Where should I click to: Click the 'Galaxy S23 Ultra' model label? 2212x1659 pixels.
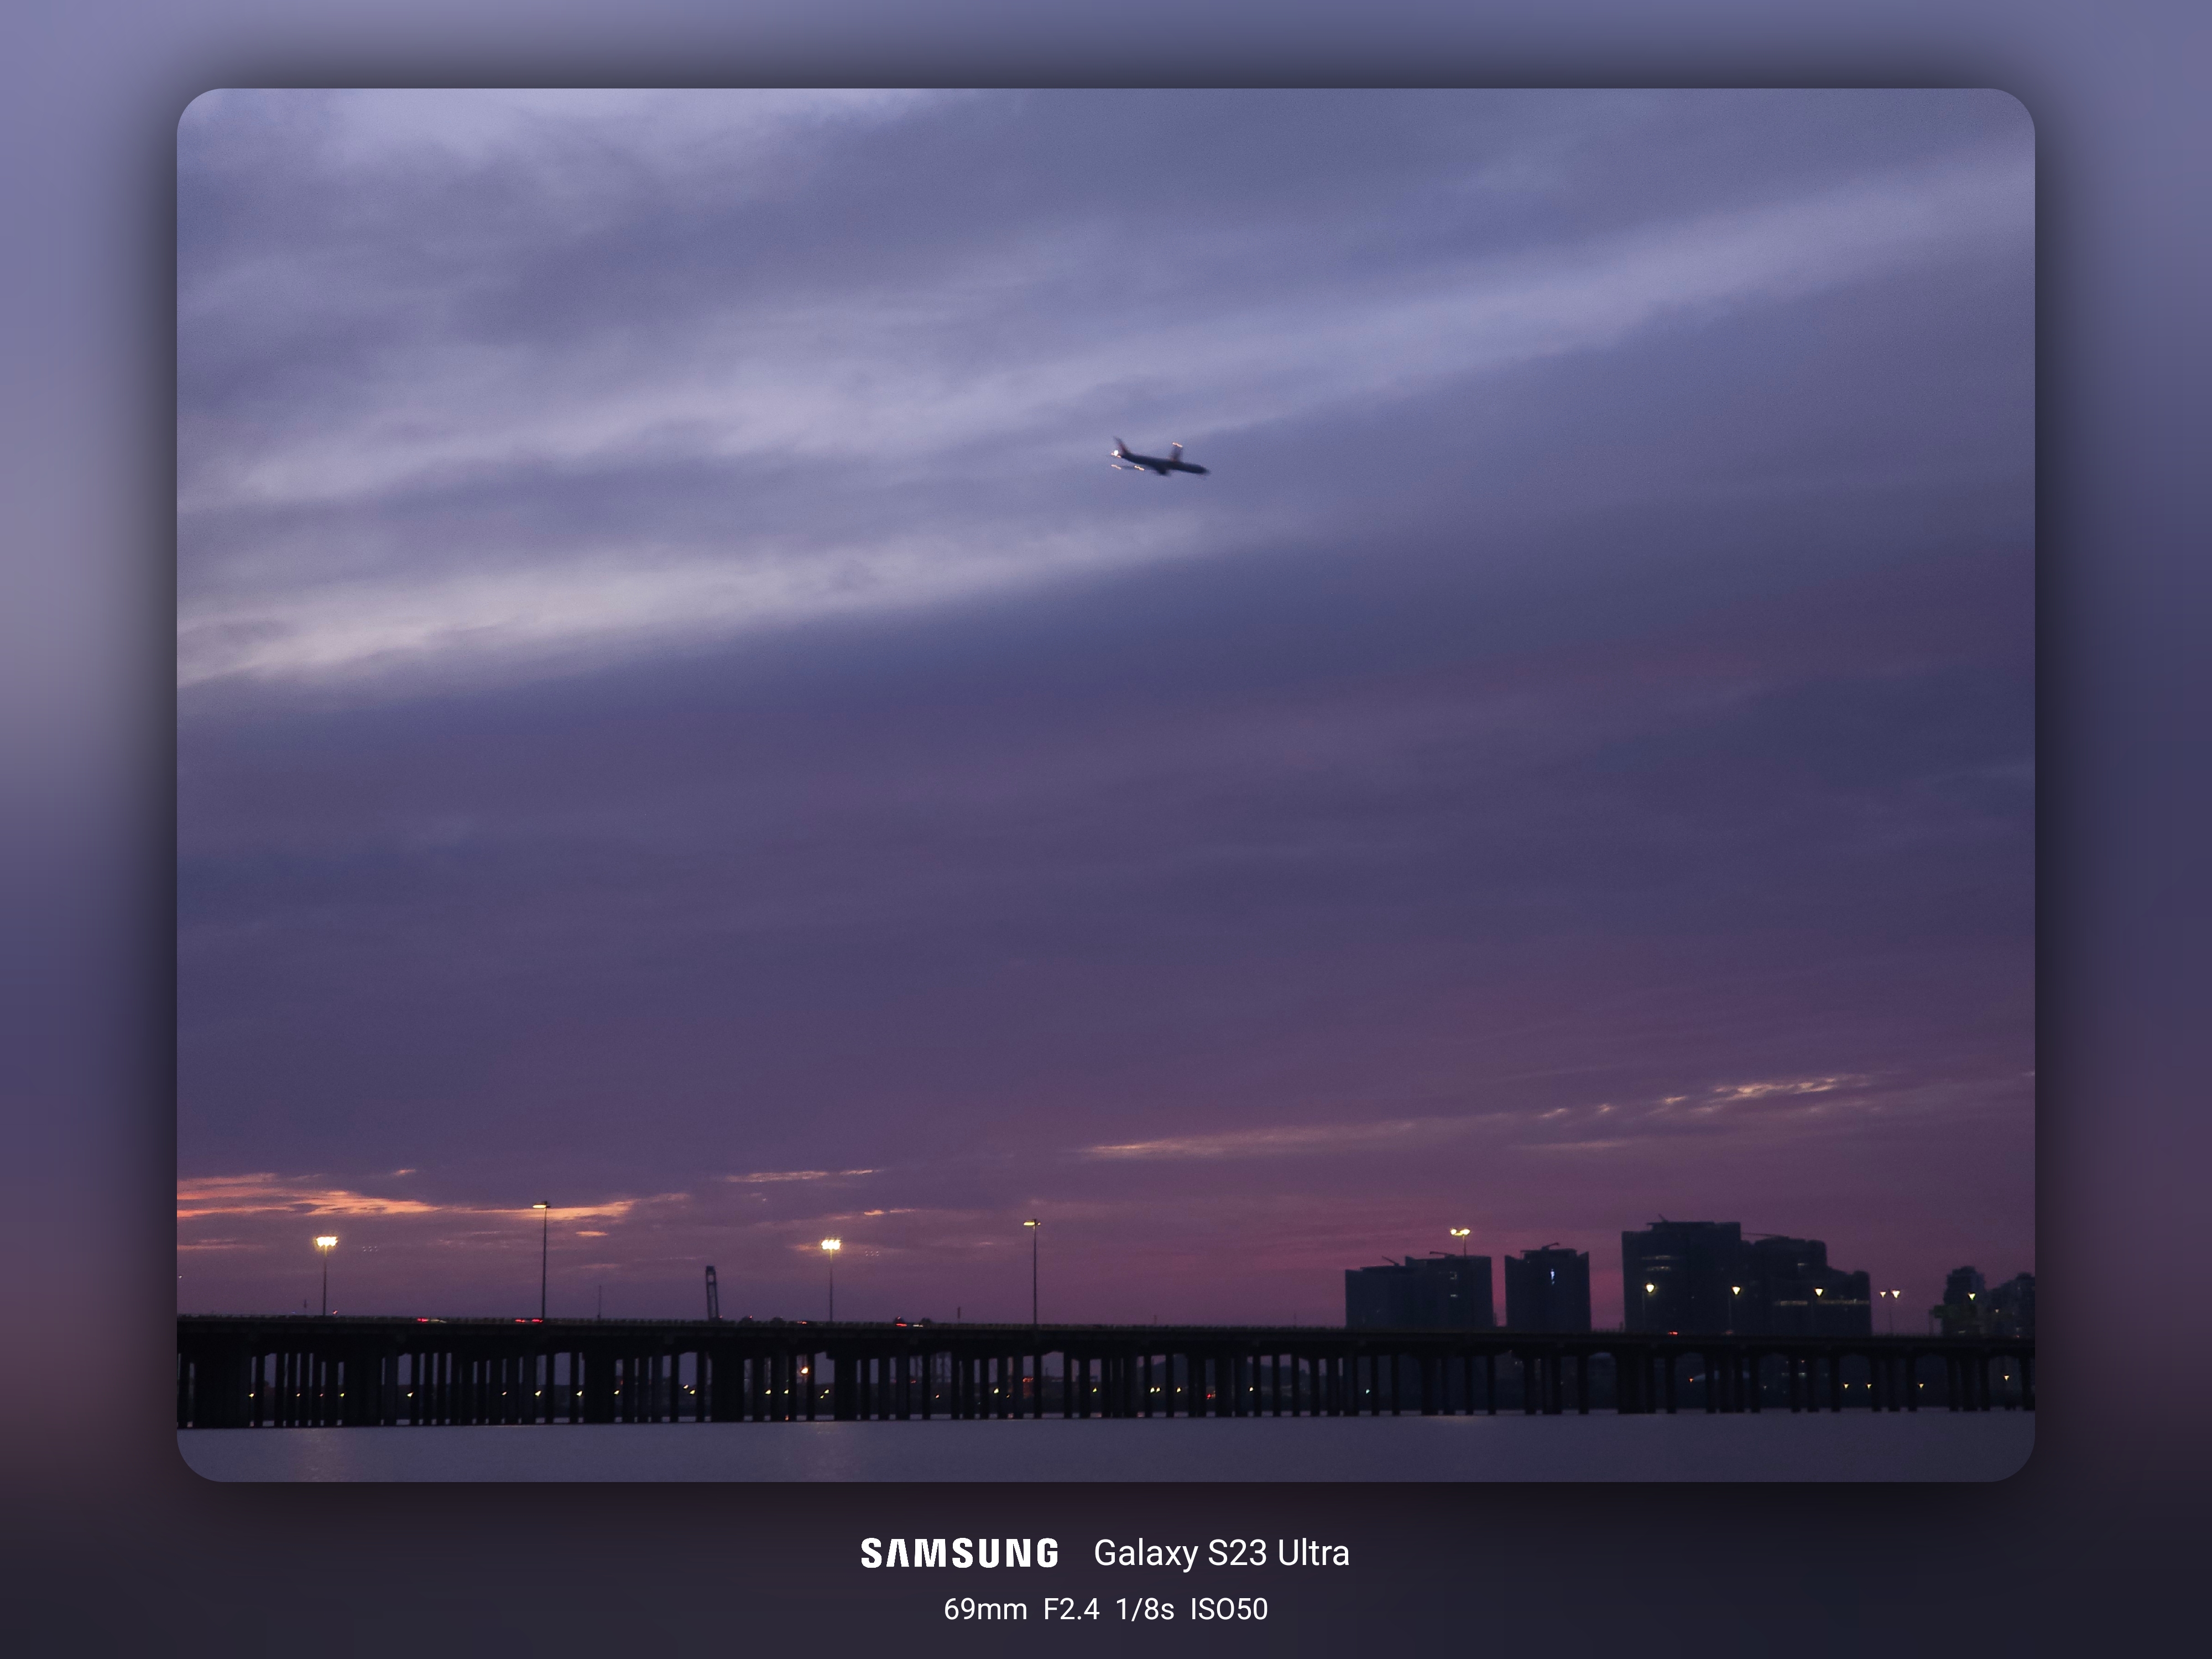1221,1553
